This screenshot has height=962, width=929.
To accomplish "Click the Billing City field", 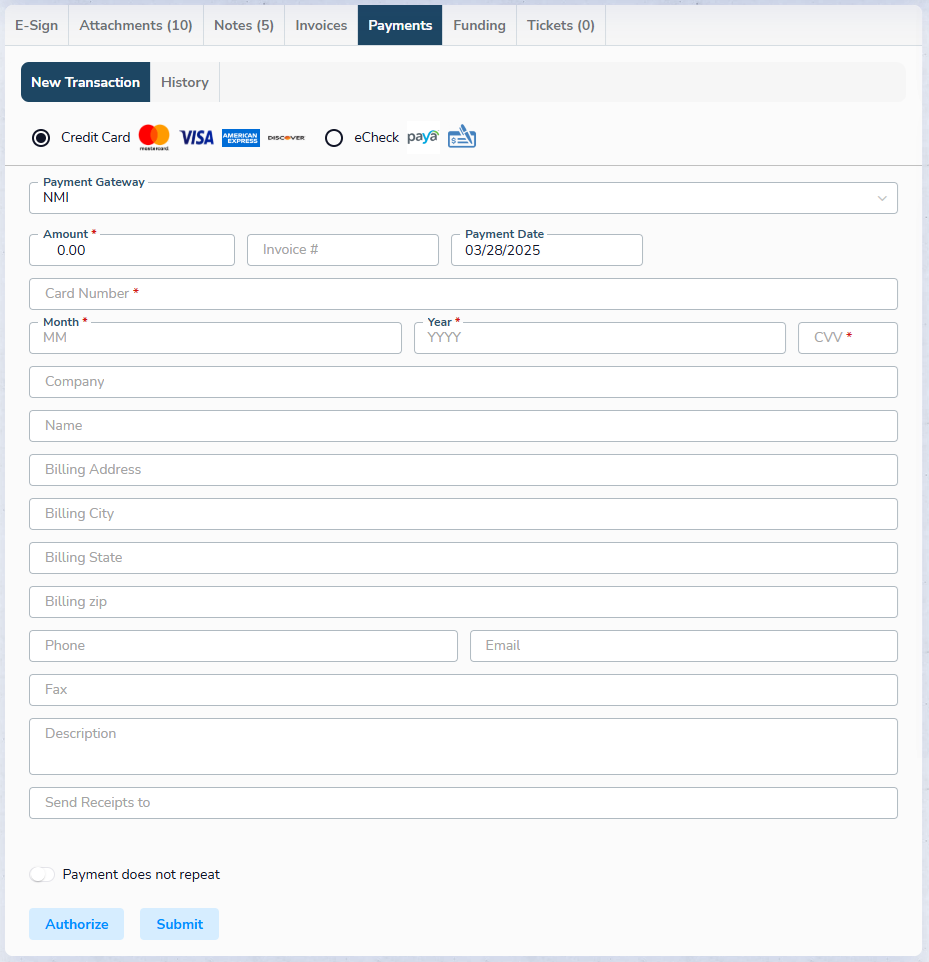I will [463, 514].
